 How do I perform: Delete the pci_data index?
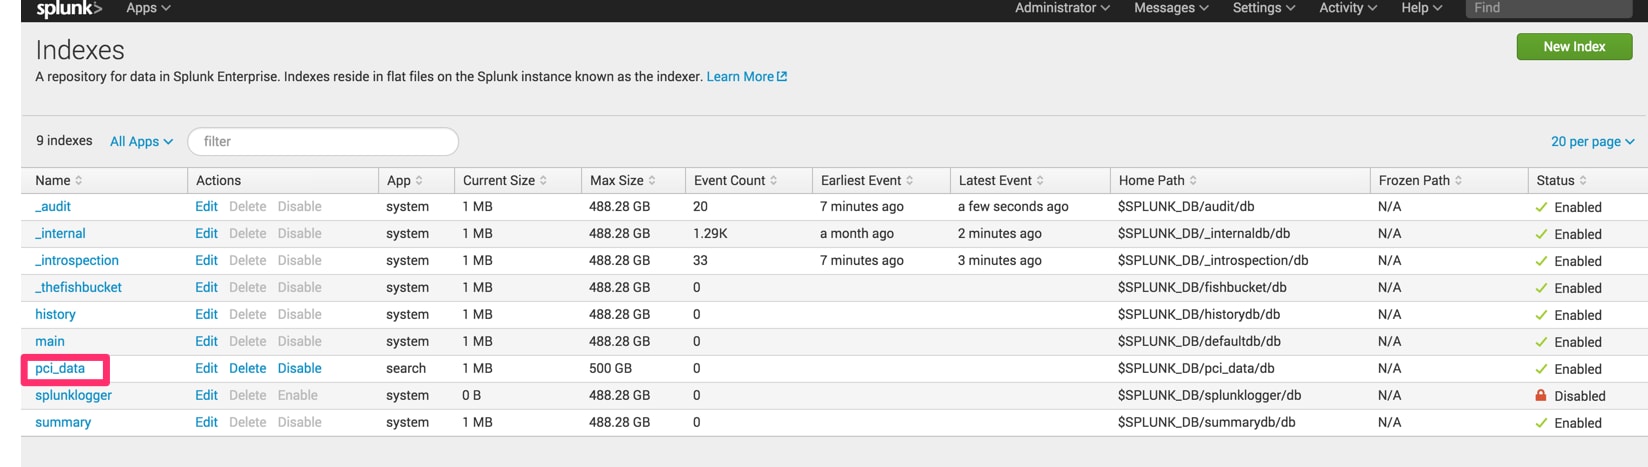(x=248, y=369)
